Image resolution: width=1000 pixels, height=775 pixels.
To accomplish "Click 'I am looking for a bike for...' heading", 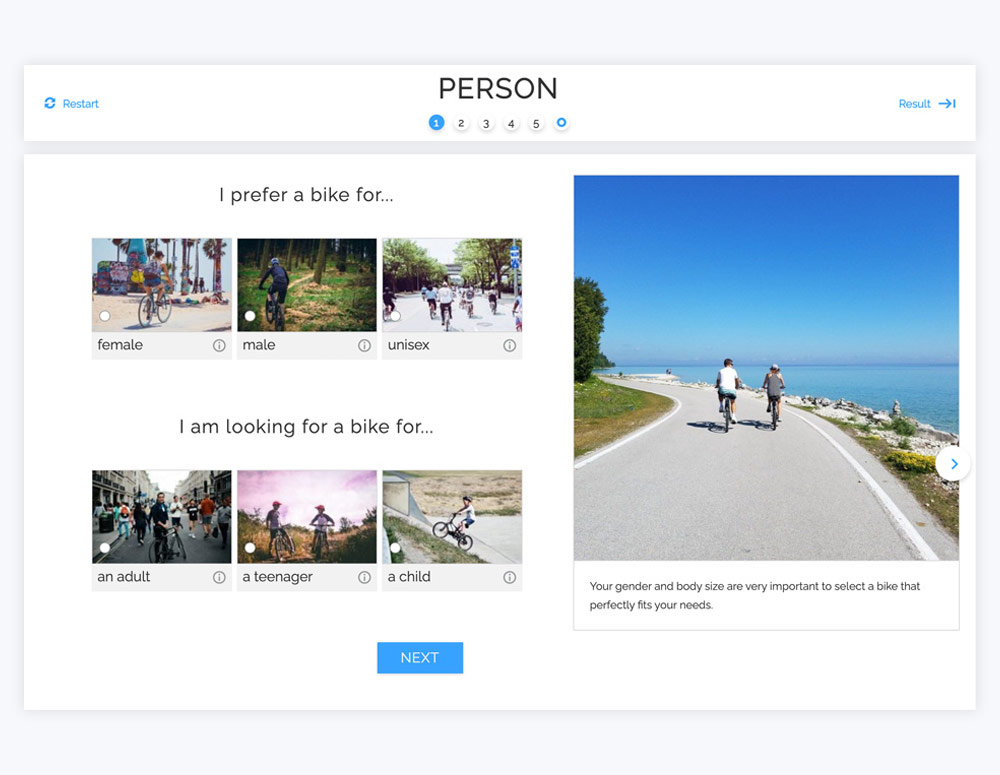I will (306, 426).
